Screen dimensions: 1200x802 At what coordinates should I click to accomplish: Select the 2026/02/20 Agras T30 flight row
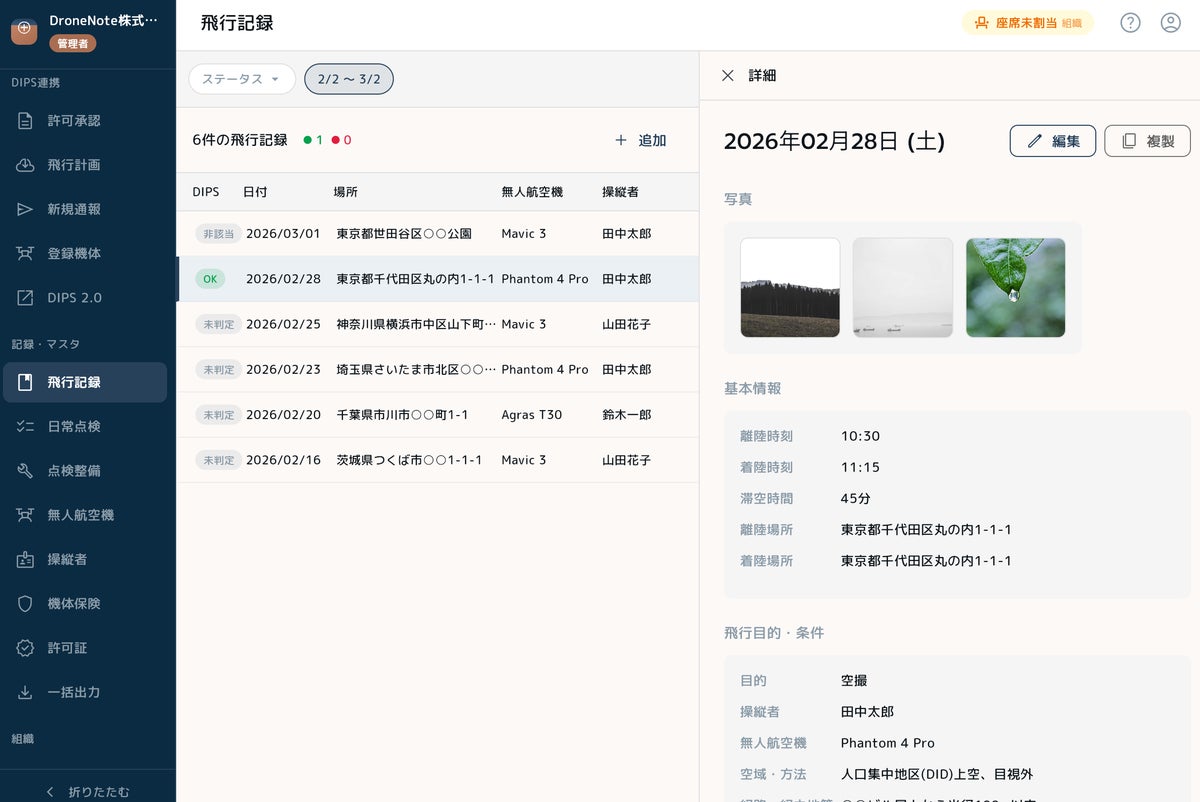click(437, 415)
